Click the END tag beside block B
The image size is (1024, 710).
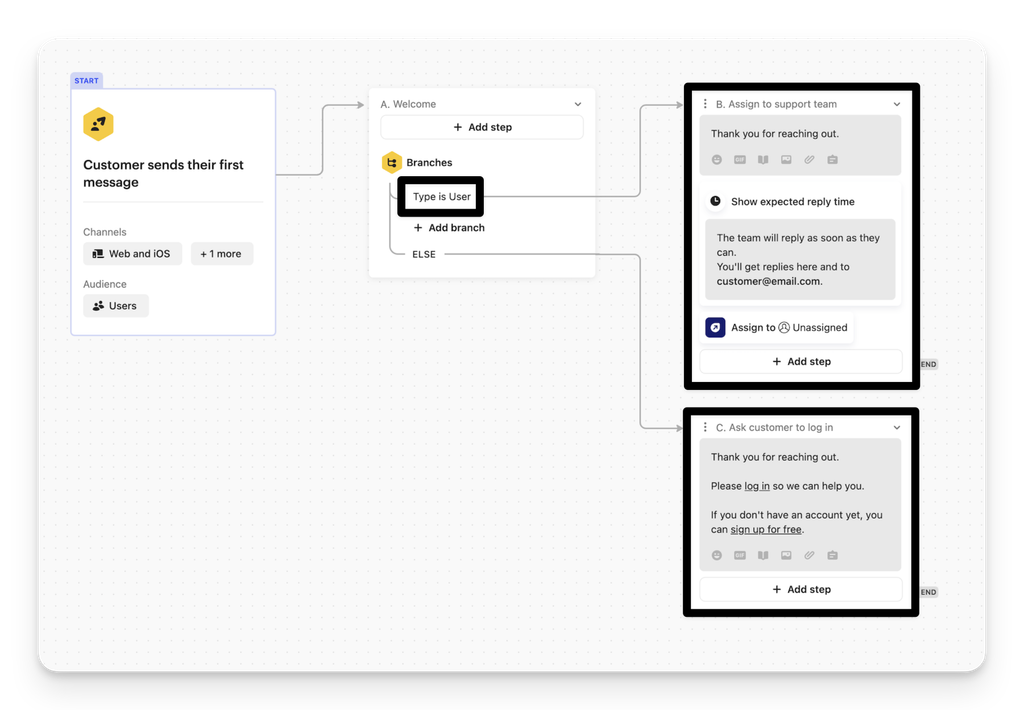click(929, 364)
